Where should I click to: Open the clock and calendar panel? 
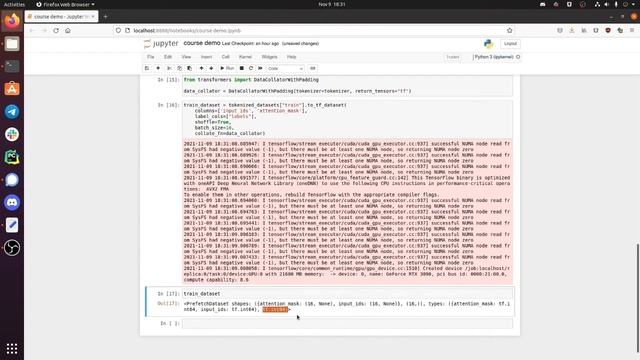pos(332,4)
